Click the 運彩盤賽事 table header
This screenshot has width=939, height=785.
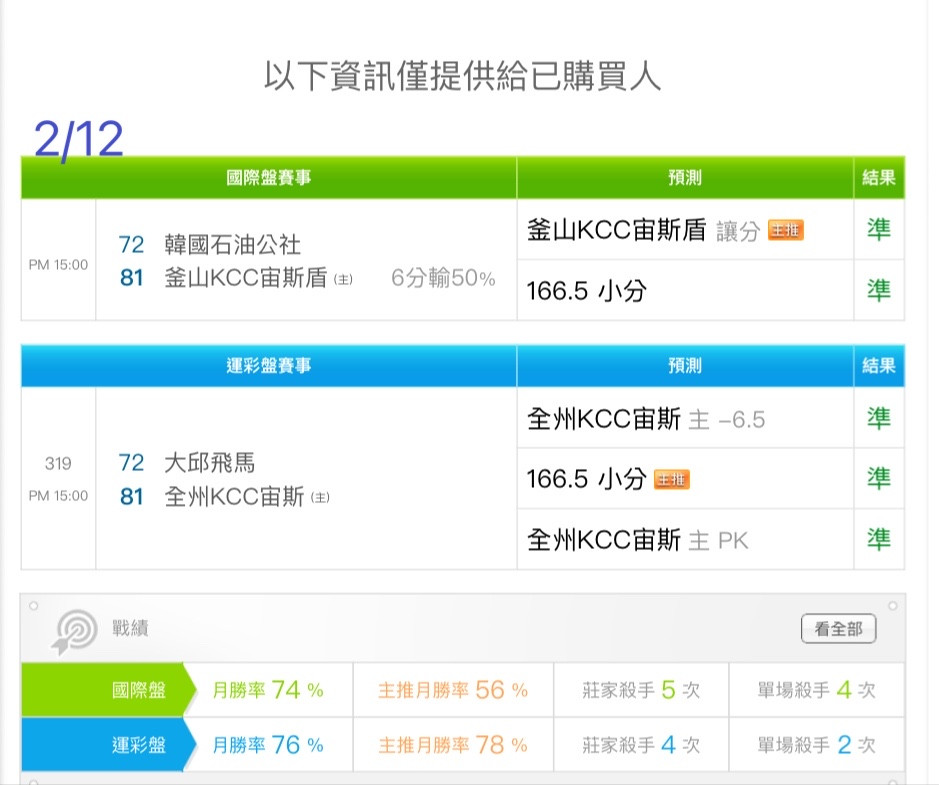pos(269,366)
